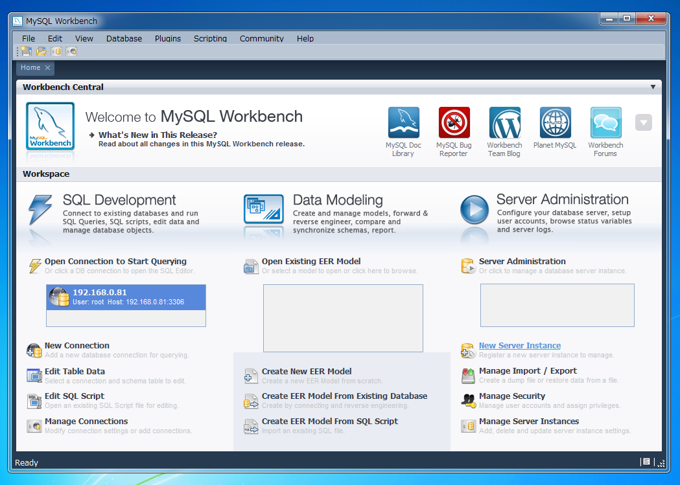Click Create EER Model From SQL Script text

[330, 421]
